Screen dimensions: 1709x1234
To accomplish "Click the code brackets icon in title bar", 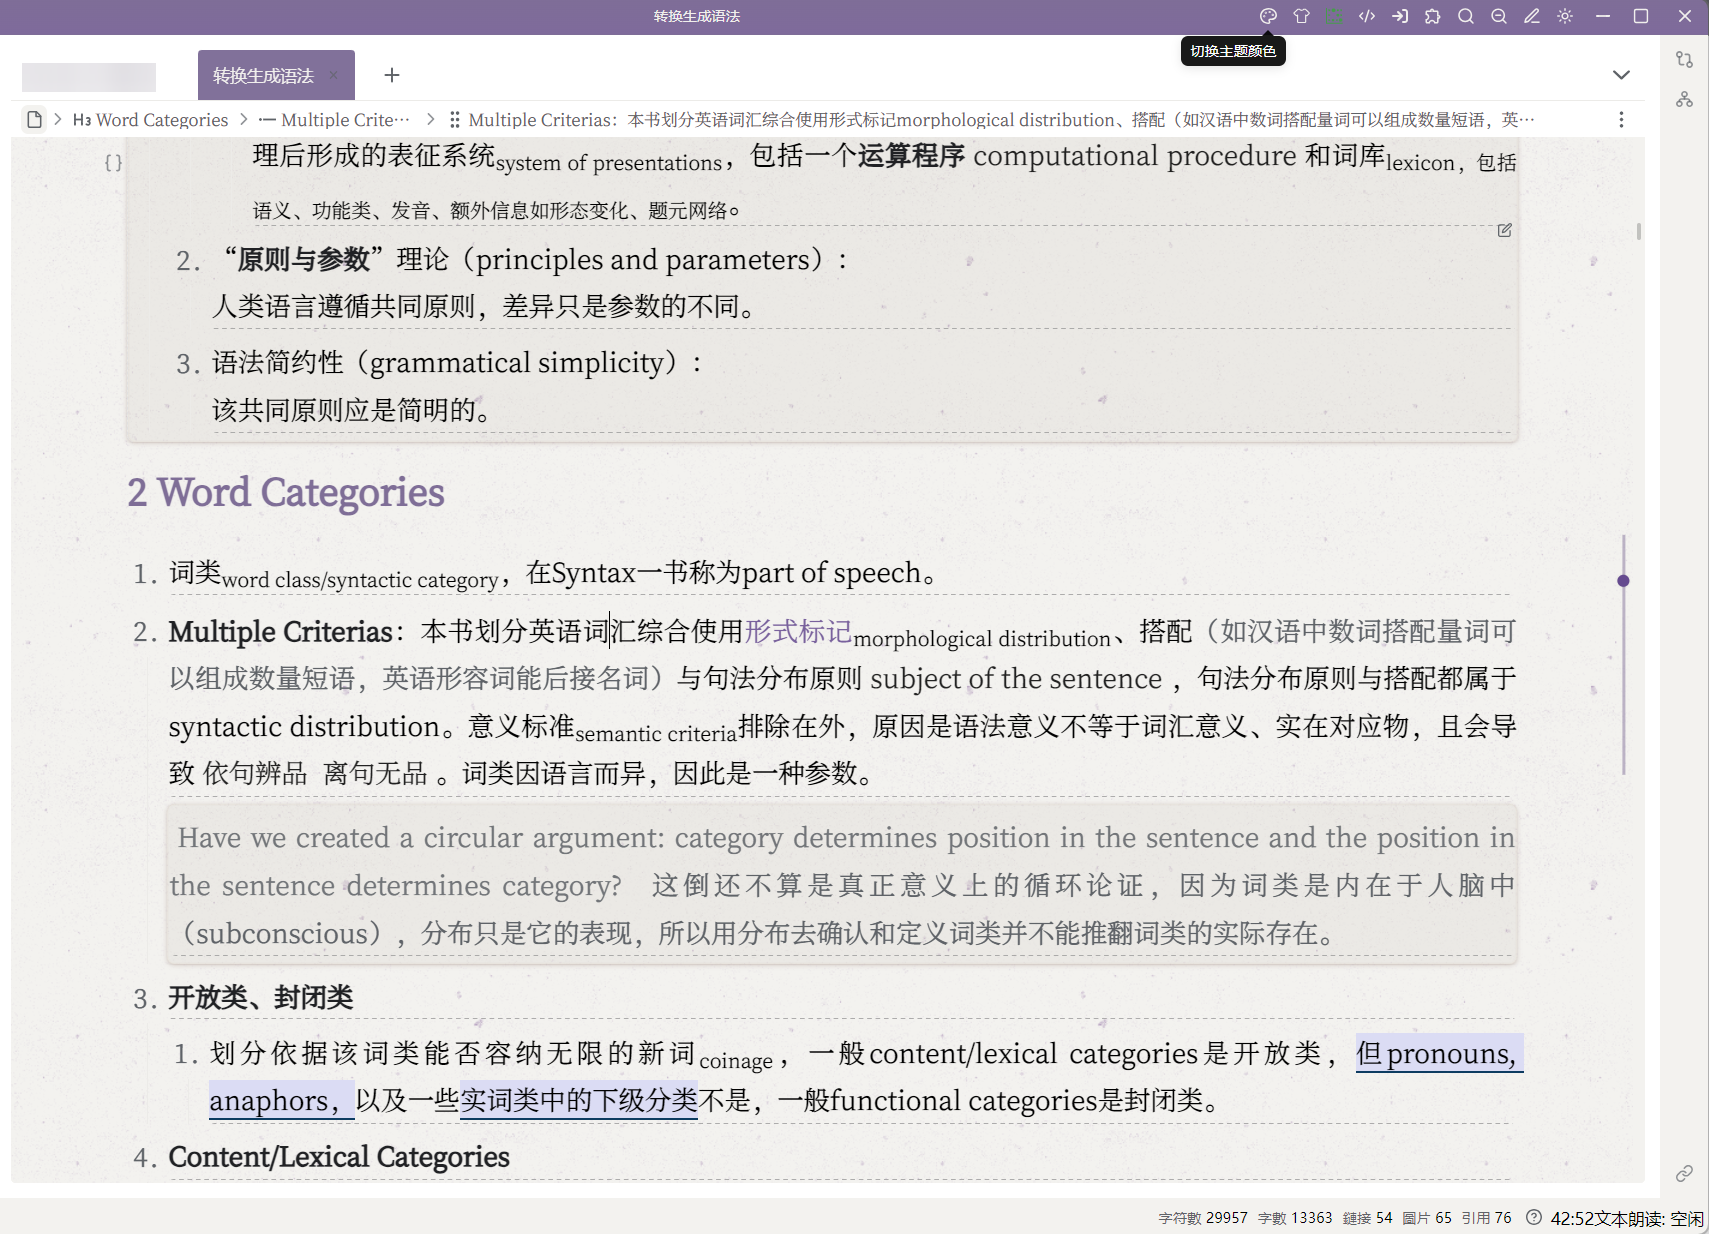I will point(1367,16).
